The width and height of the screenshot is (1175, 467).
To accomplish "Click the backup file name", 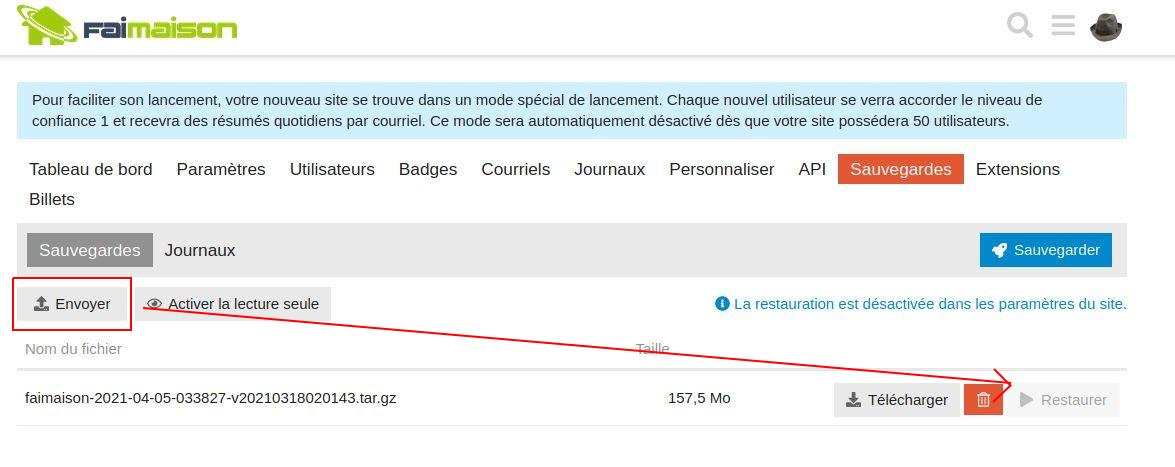I will click(211, 398).
